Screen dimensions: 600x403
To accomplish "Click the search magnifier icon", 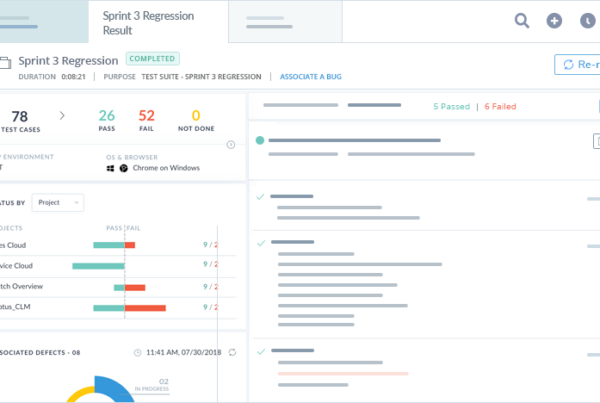I will pos(522,21).
